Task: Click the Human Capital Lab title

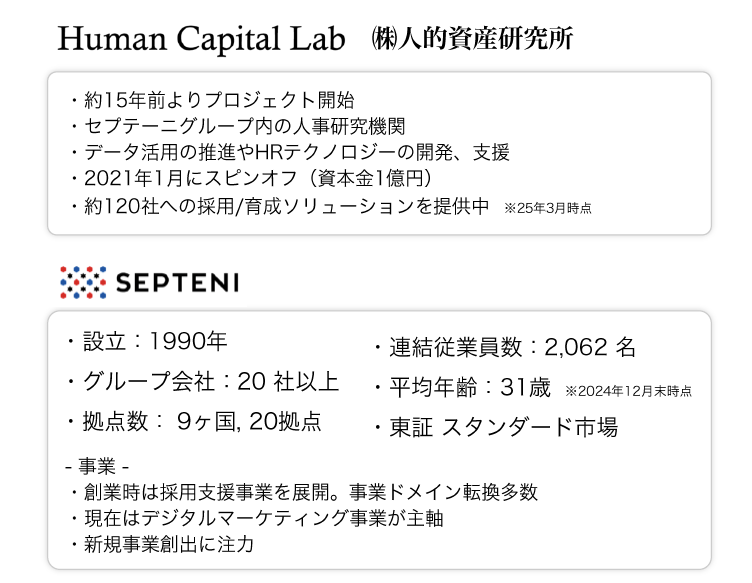Action: coord(201,39)
